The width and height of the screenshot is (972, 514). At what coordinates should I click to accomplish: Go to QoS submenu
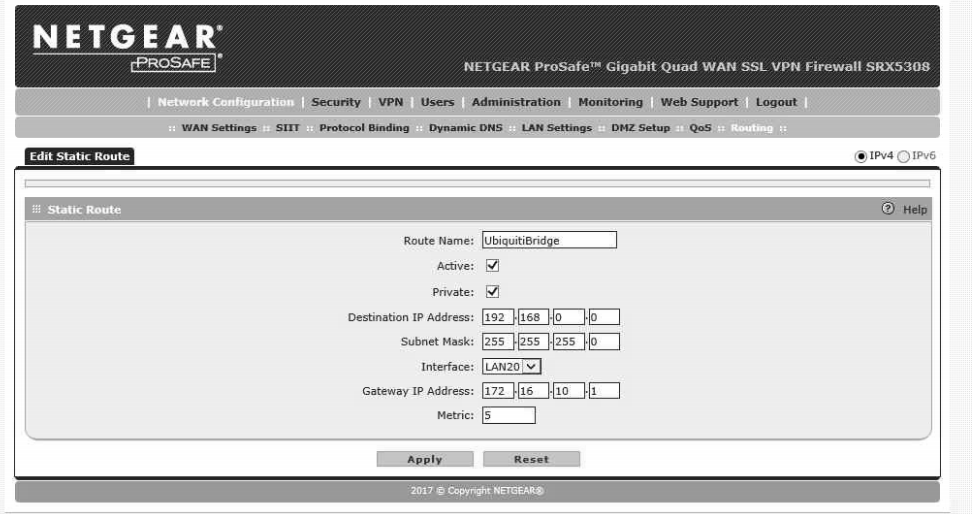(700, 128)
